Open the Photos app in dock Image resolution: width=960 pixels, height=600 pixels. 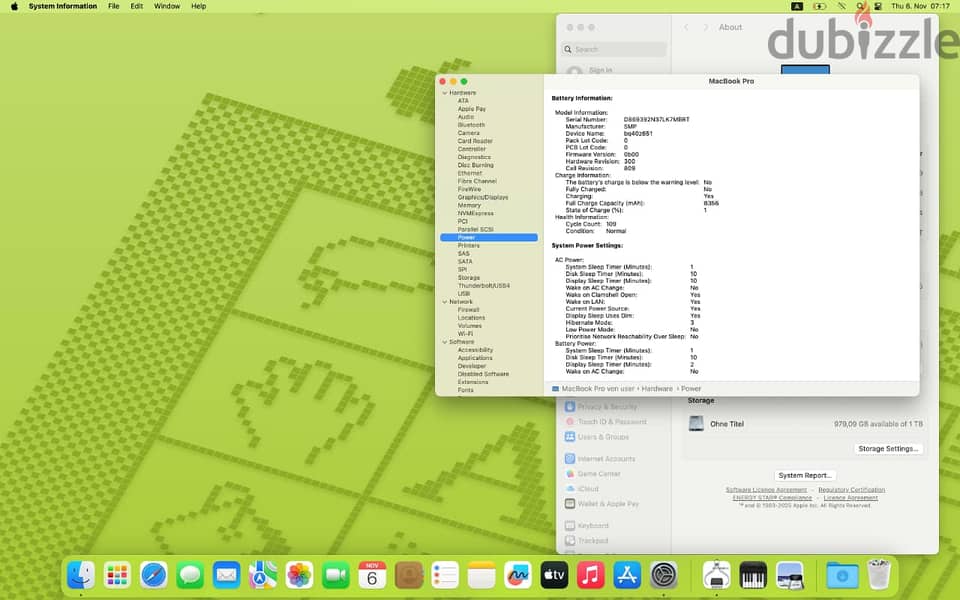coord(299,575)
